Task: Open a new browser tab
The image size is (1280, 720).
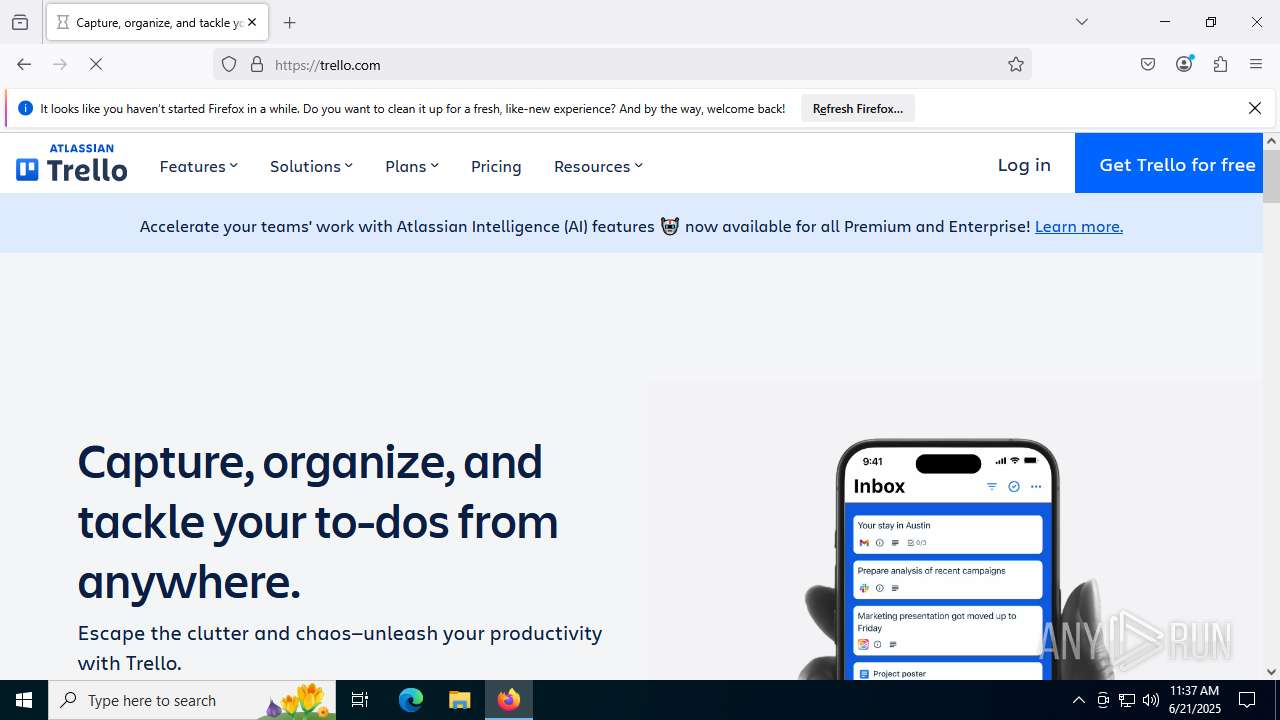Action: point(290,22)
